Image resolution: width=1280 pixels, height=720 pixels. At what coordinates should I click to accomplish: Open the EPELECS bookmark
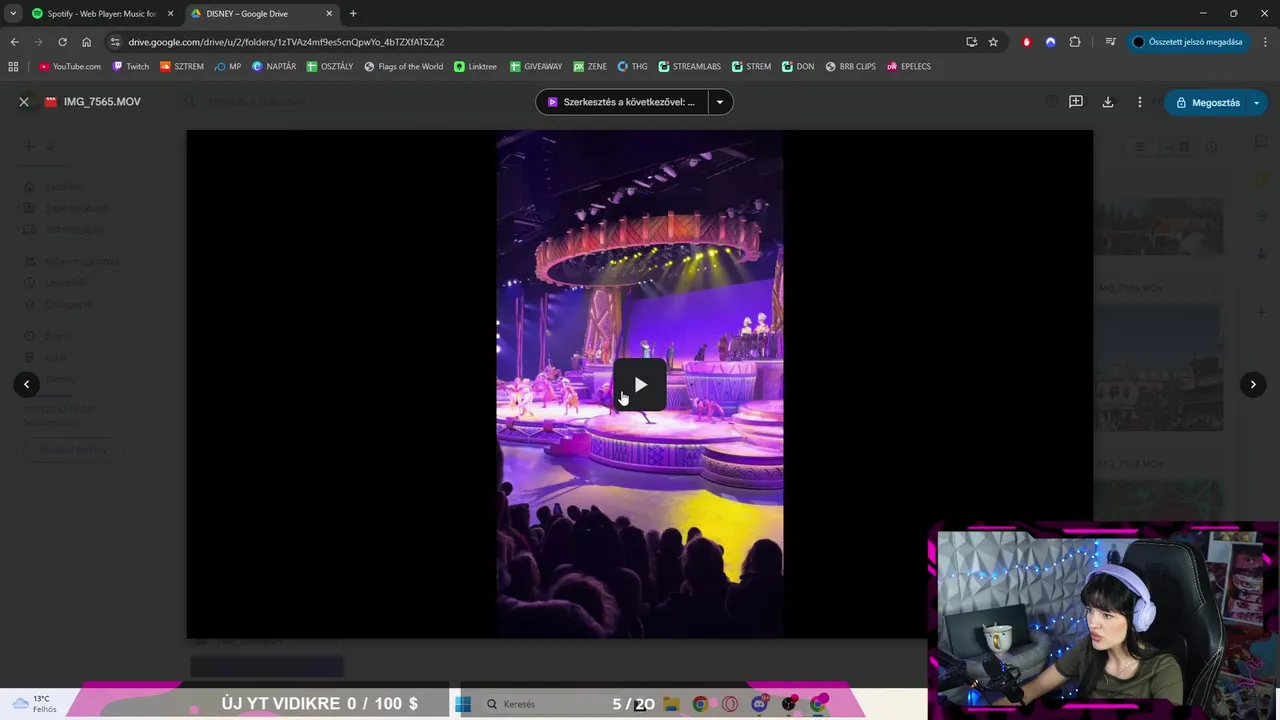(908, 67)
